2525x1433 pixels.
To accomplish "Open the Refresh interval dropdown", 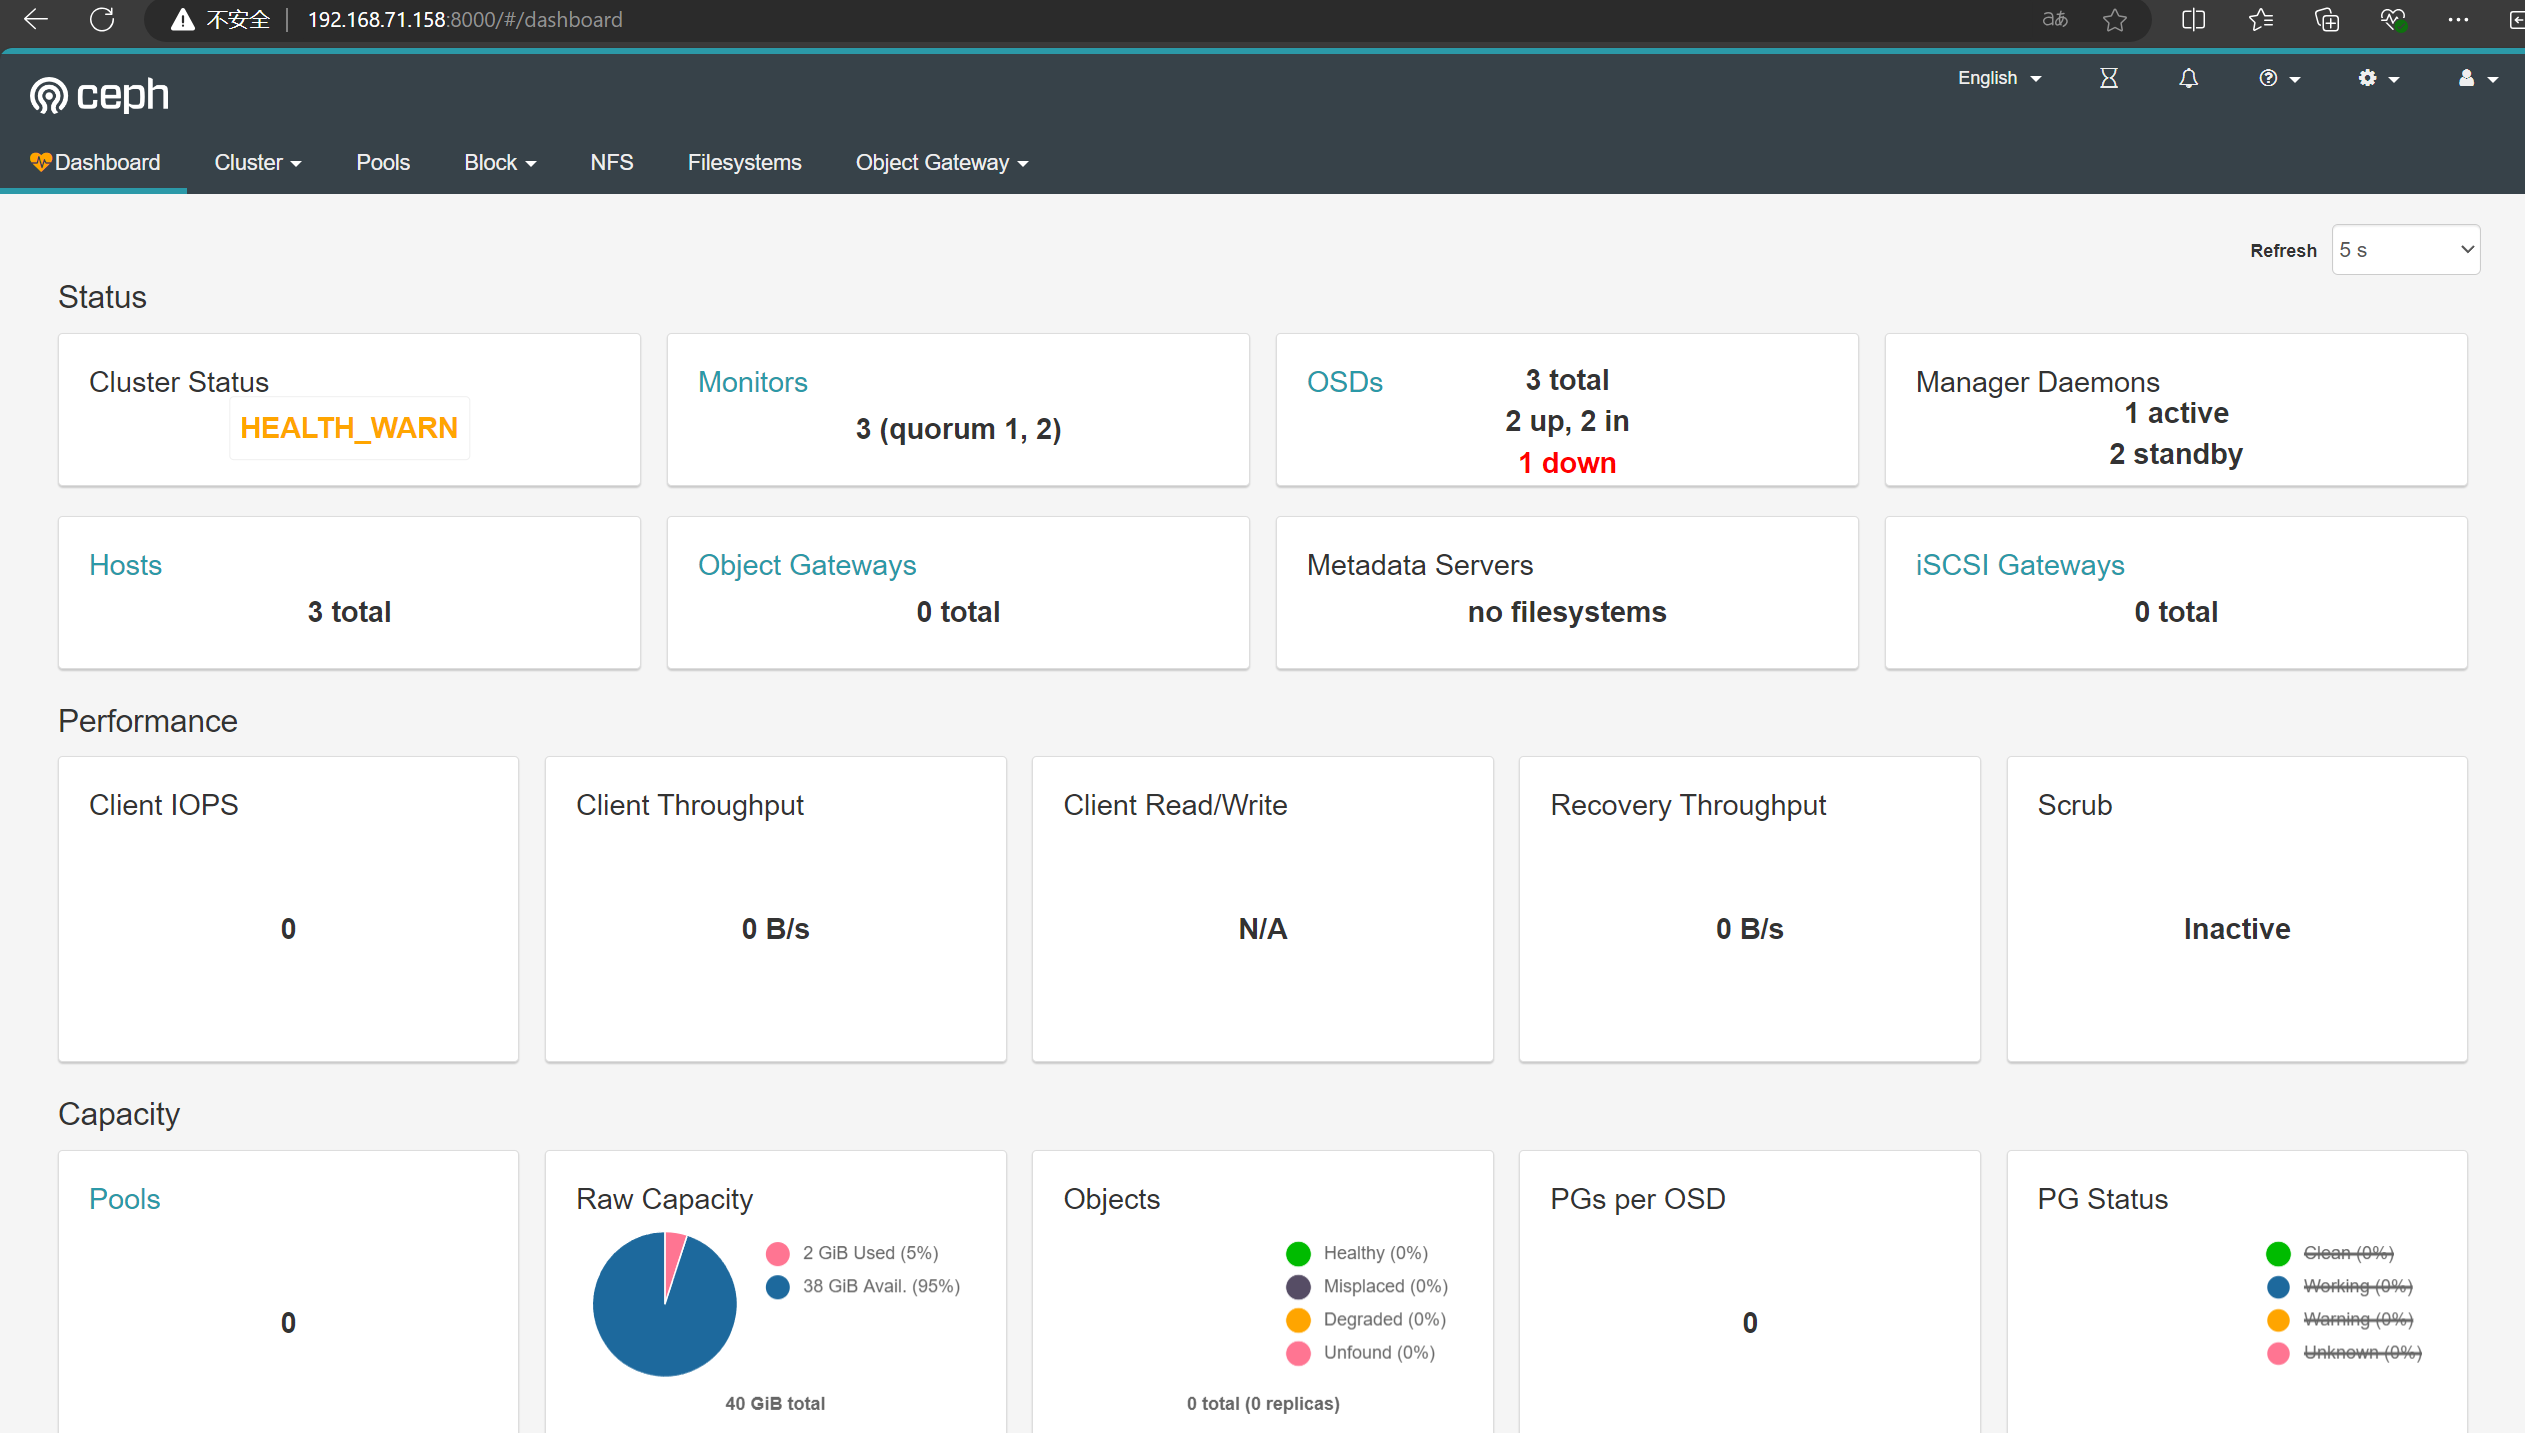I will (2404, 250).
